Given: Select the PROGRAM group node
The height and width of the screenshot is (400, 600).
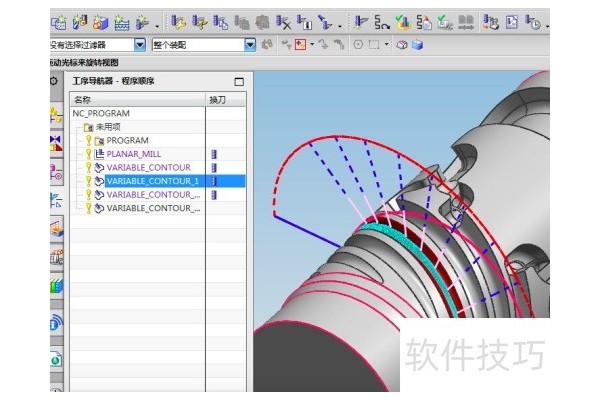Looking at the screenshot, I should 127,140.
